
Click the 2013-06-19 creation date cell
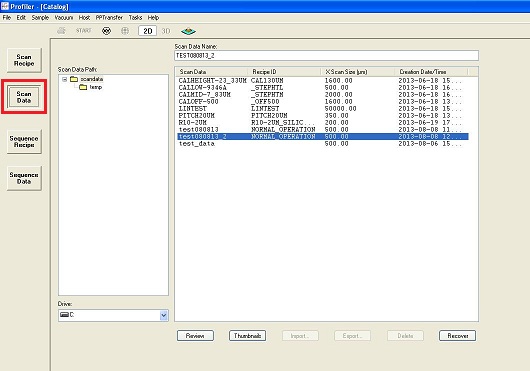point(430,123)
